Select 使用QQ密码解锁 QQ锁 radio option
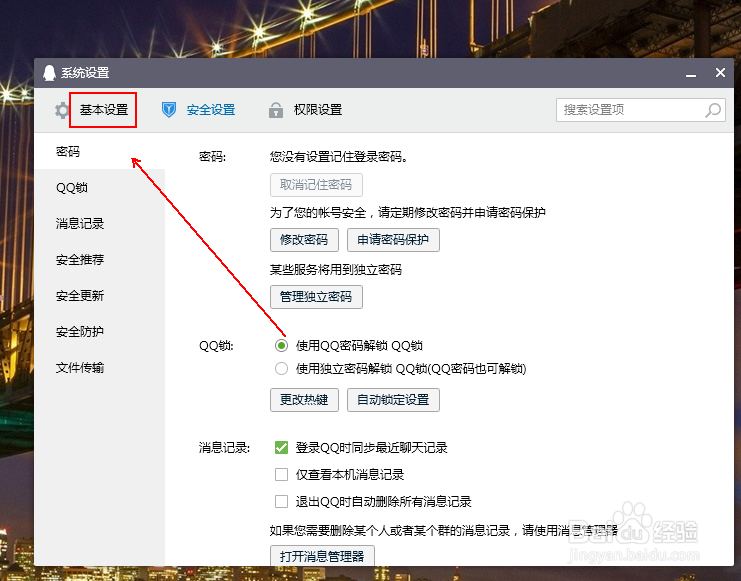Screen dimensions: 741x581 [x=281, y=346]
